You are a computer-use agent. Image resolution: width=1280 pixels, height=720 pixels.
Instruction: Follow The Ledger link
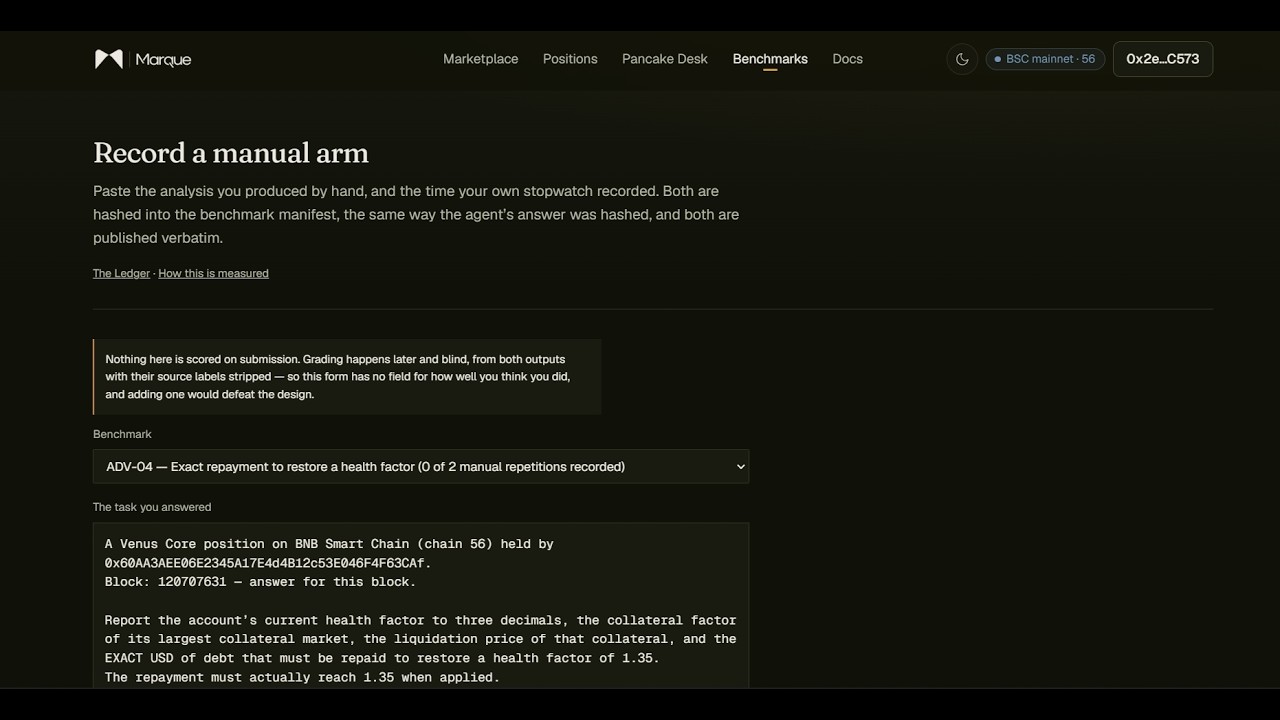121,273
